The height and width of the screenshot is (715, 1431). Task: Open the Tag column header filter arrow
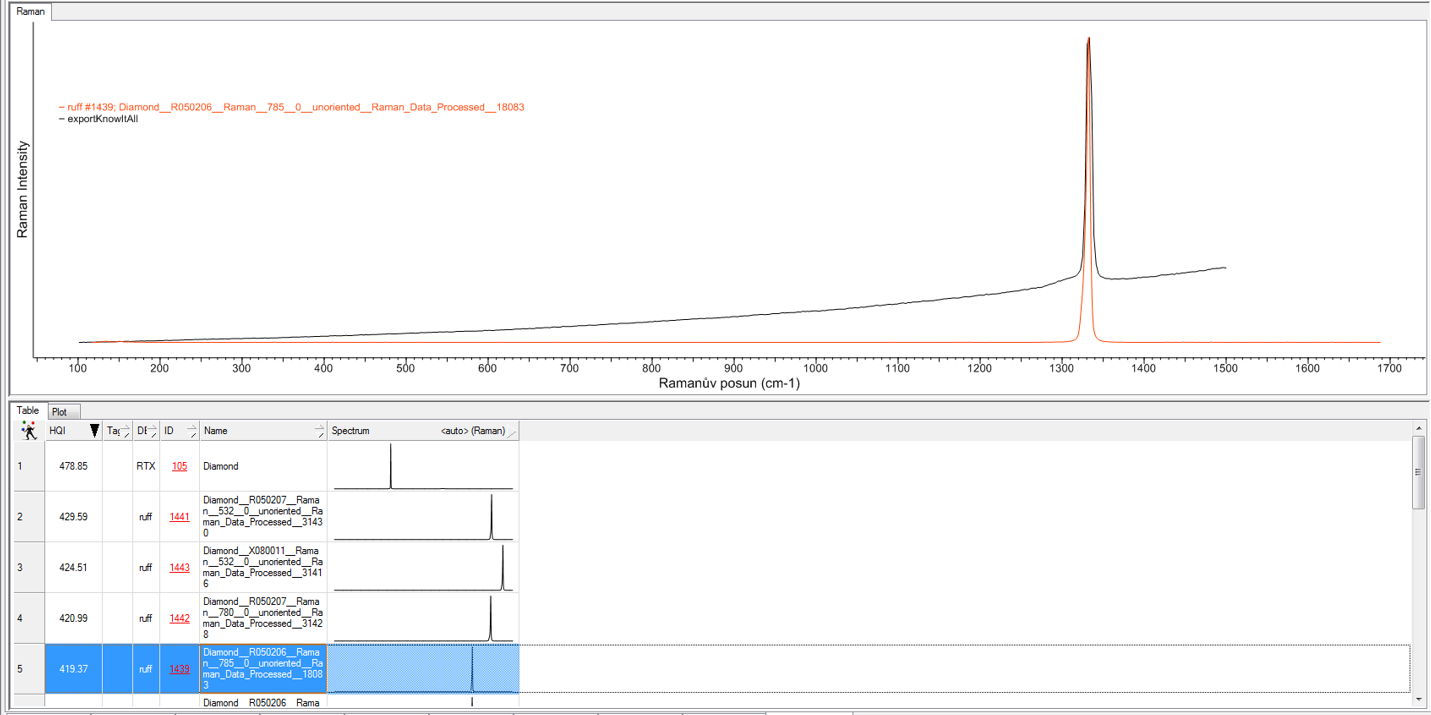click(125, 432)
